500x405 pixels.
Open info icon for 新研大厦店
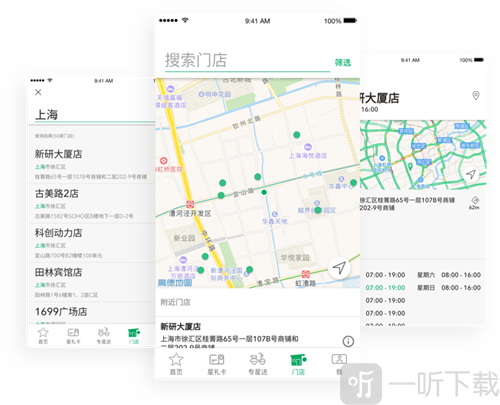pos(348,341)
